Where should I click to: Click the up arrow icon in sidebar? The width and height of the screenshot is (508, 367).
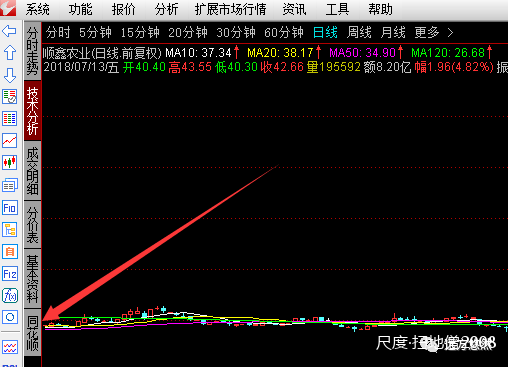[x=10, y=52]
